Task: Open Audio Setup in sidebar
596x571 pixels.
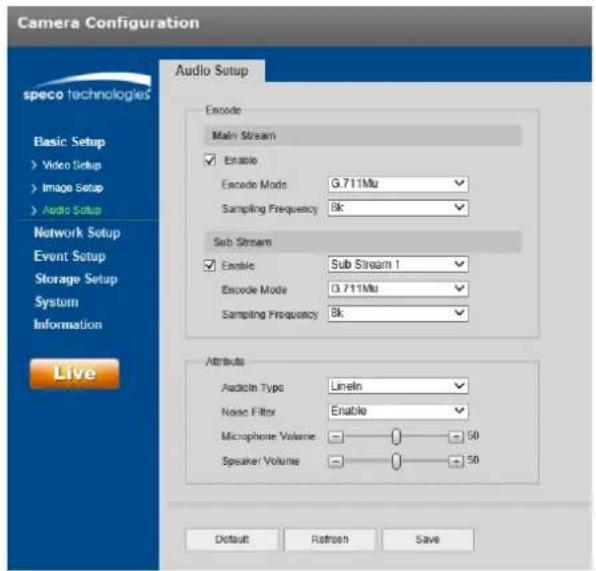Action: pos(71,210)
